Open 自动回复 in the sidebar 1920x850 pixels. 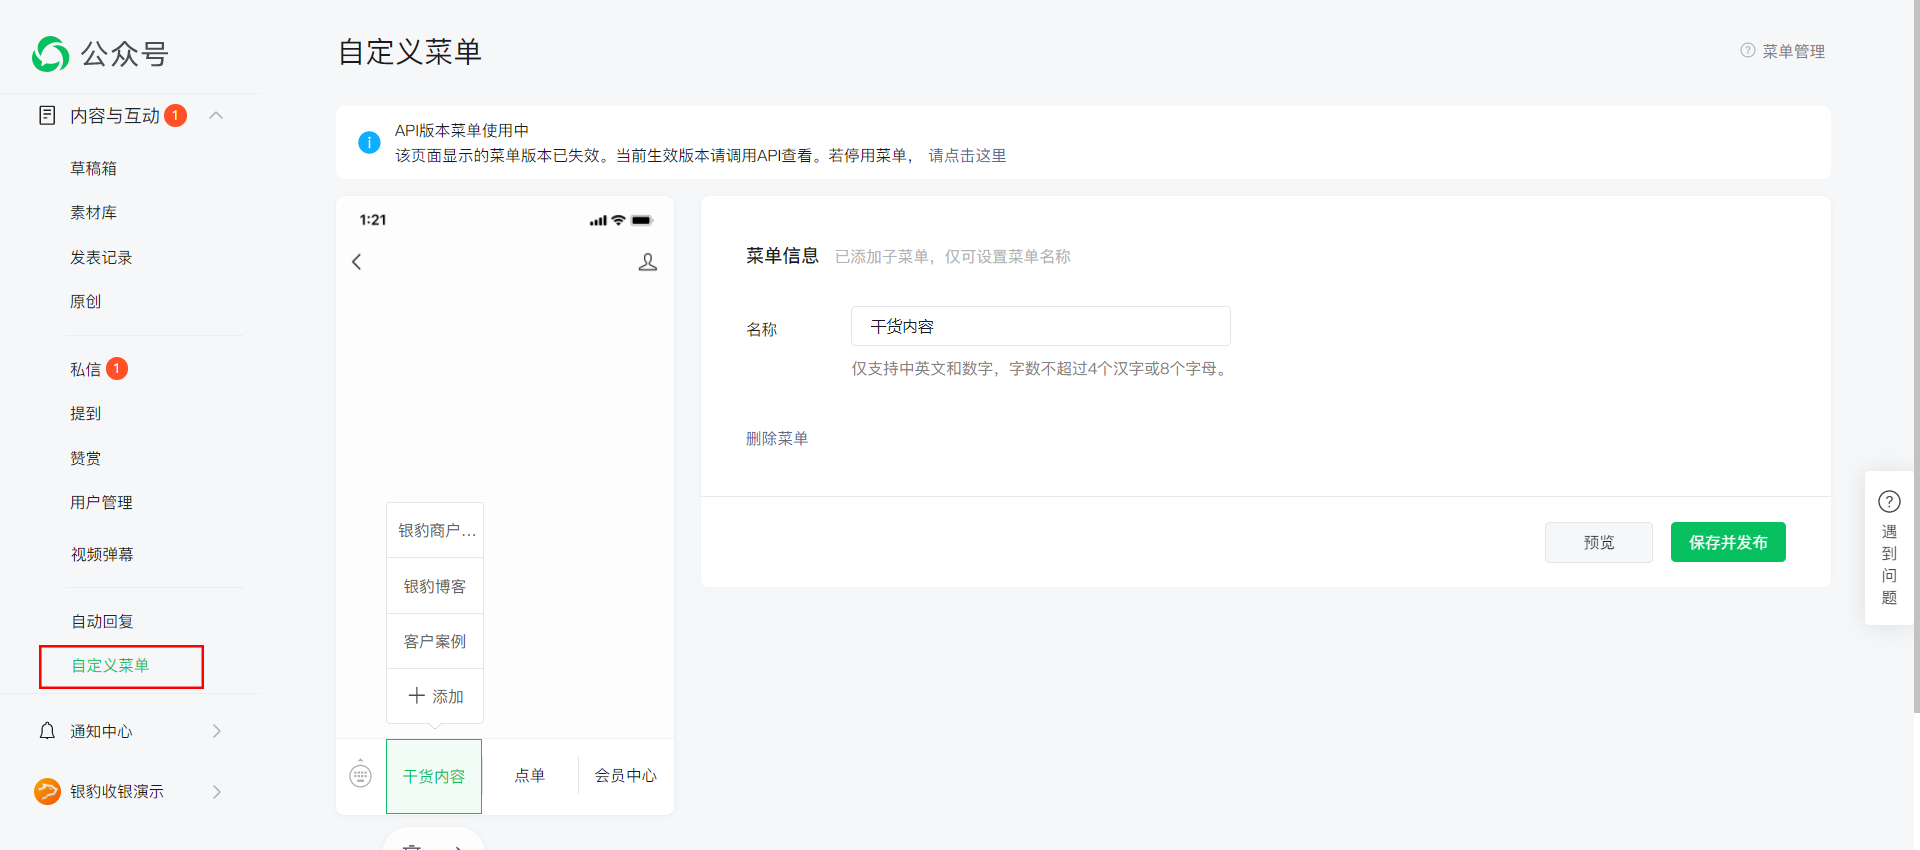[x=102, y=621]
